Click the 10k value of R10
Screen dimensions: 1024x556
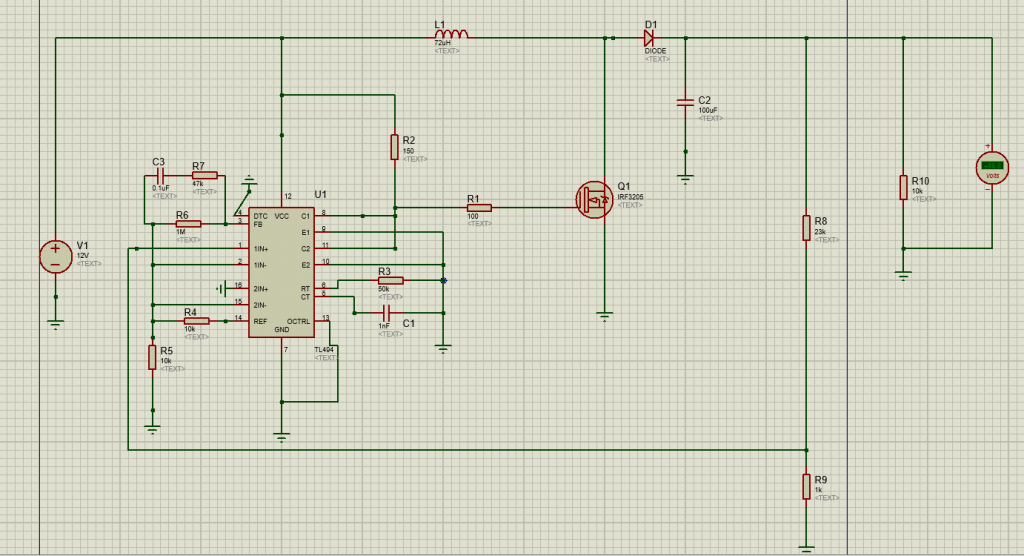pos(918,191)
